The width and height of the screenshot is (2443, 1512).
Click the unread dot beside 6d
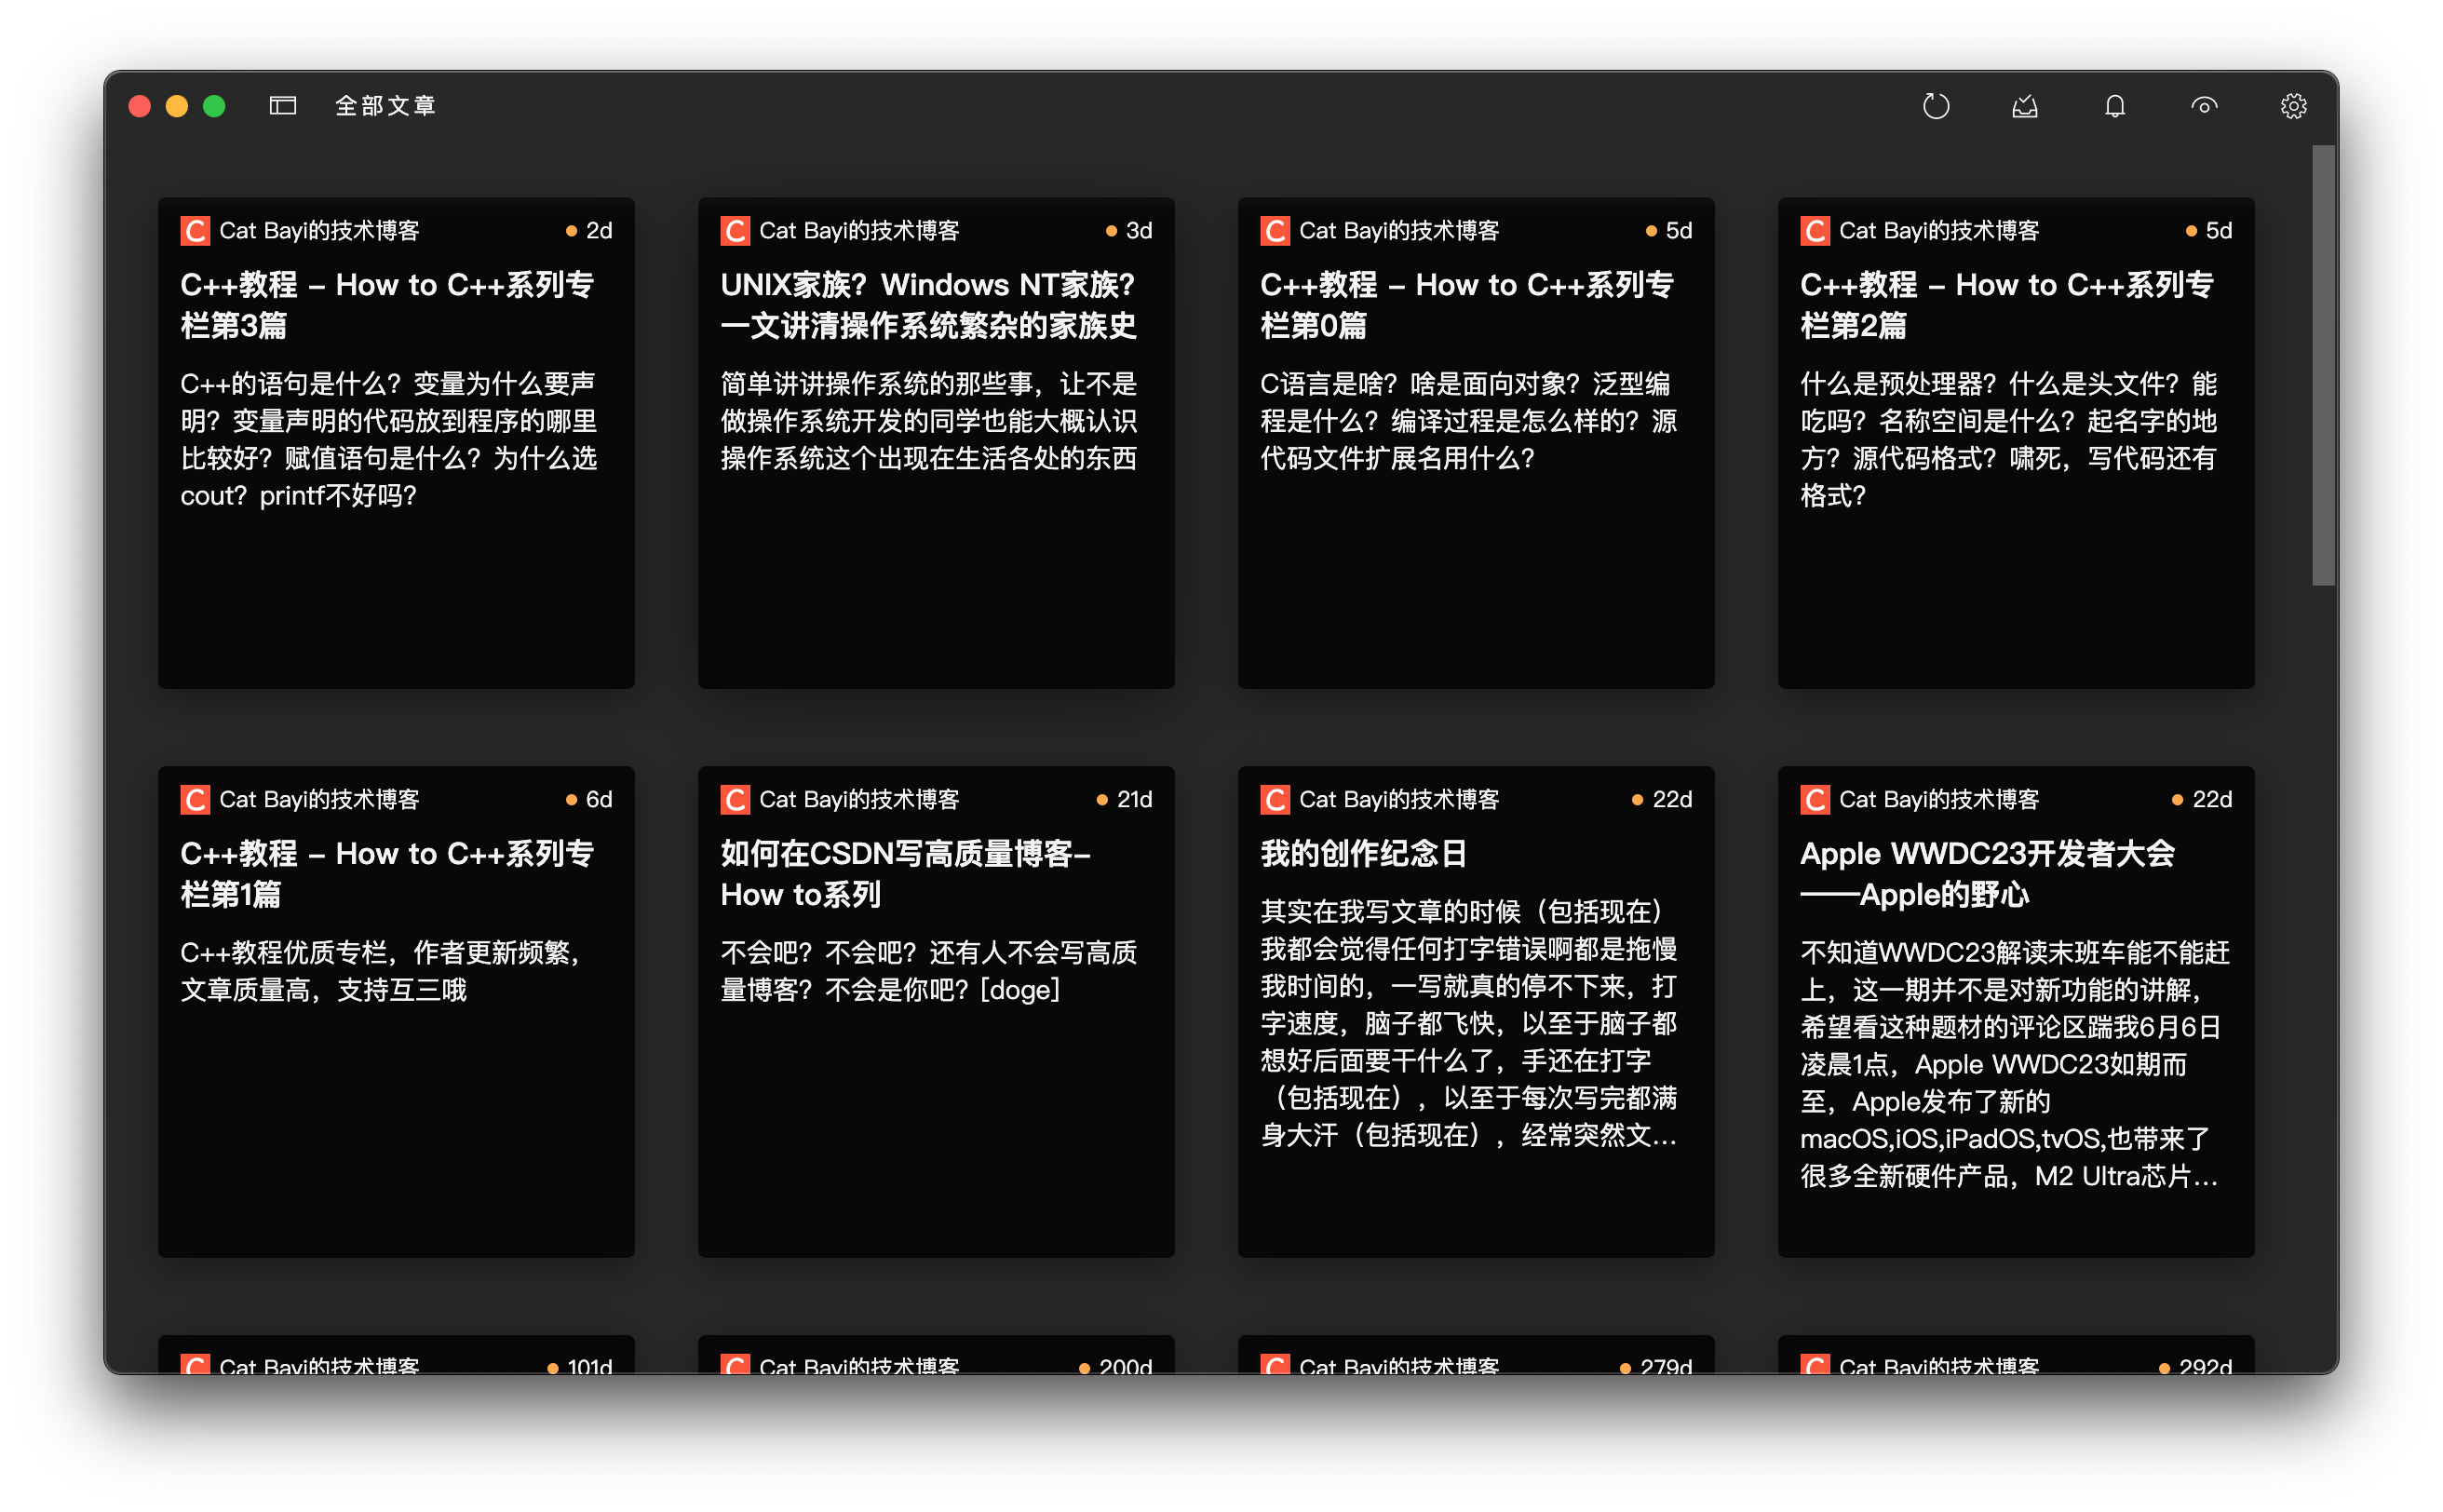(571, 800)
